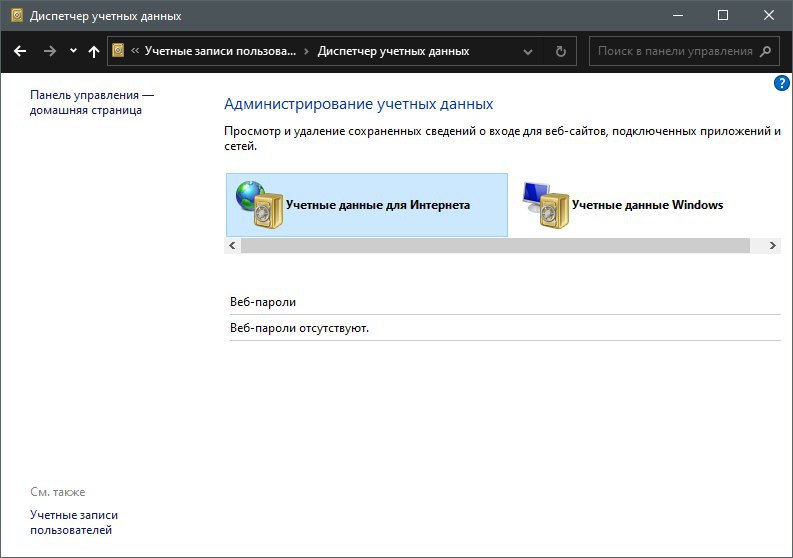
Task: Click the horizontal scrollbar thumb
Action: (x=495, y=245)
